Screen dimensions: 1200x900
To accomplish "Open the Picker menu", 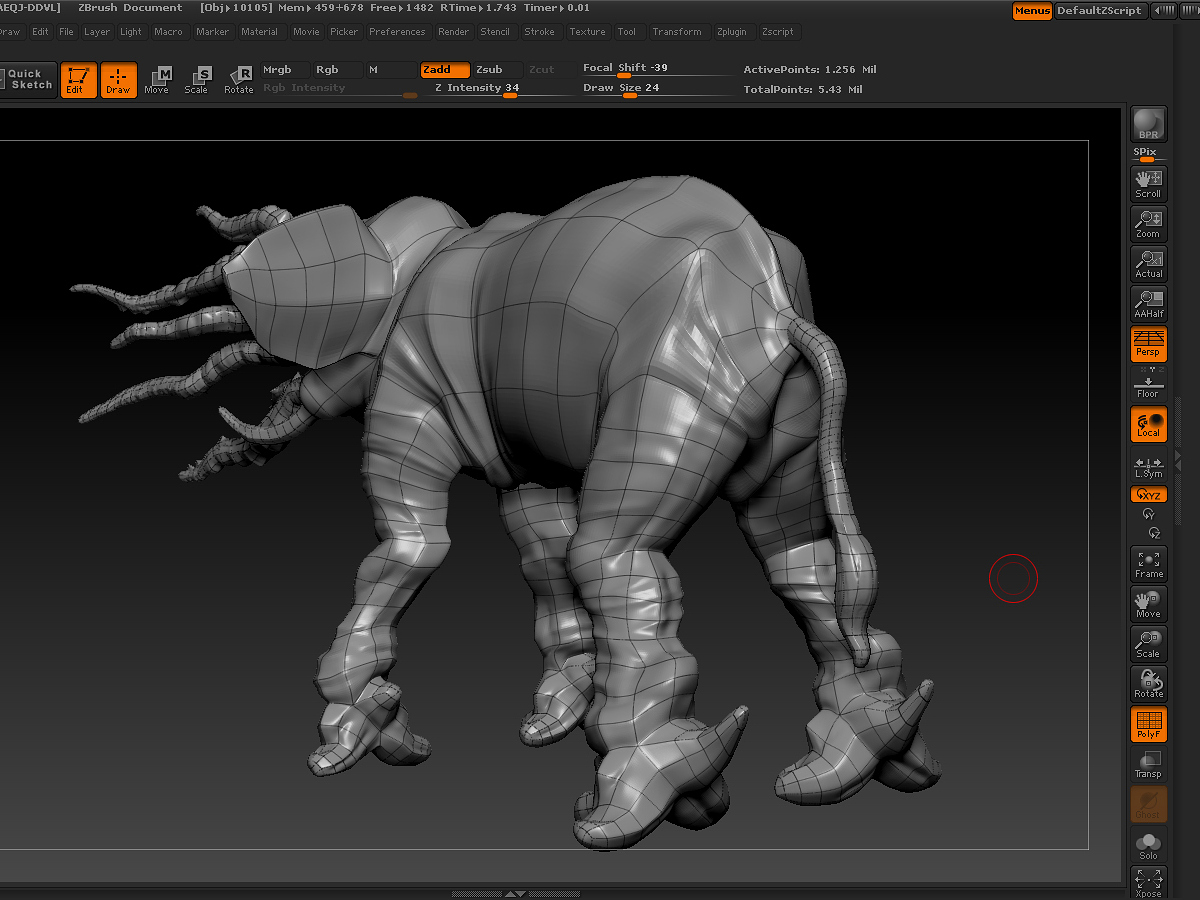I will pyautogui.click(x=344, y=32).
